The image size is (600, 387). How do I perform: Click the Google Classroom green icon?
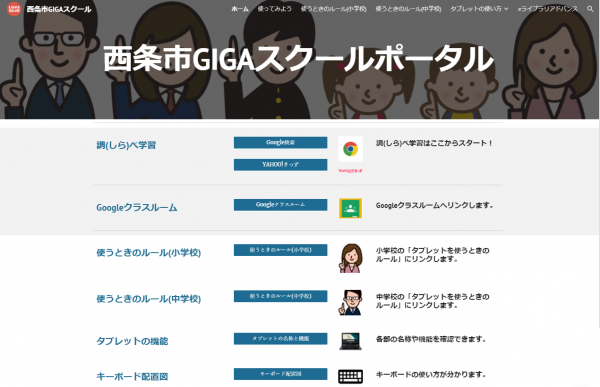[x=350, y=208]
